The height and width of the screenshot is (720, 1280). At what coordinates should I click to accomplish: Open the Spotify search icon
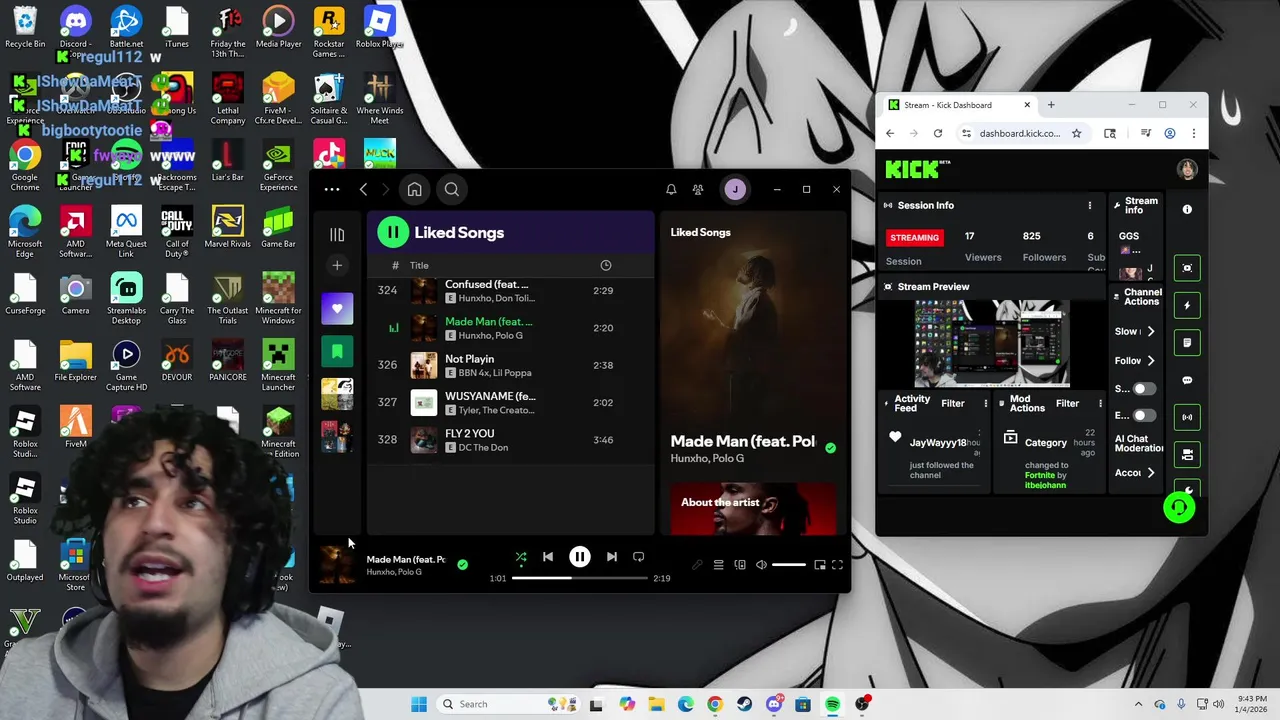452,189
